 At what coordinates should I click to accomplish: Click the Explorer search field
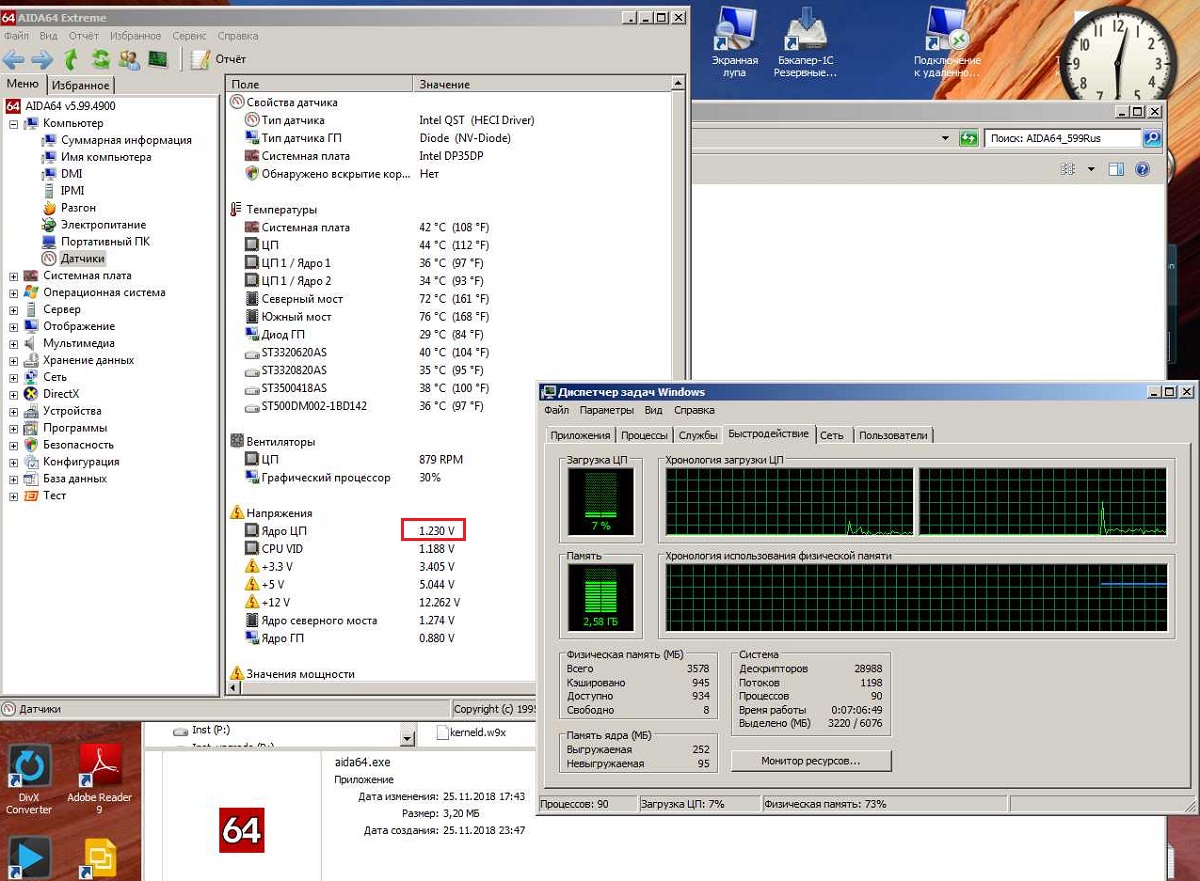tap(1060, 138)
